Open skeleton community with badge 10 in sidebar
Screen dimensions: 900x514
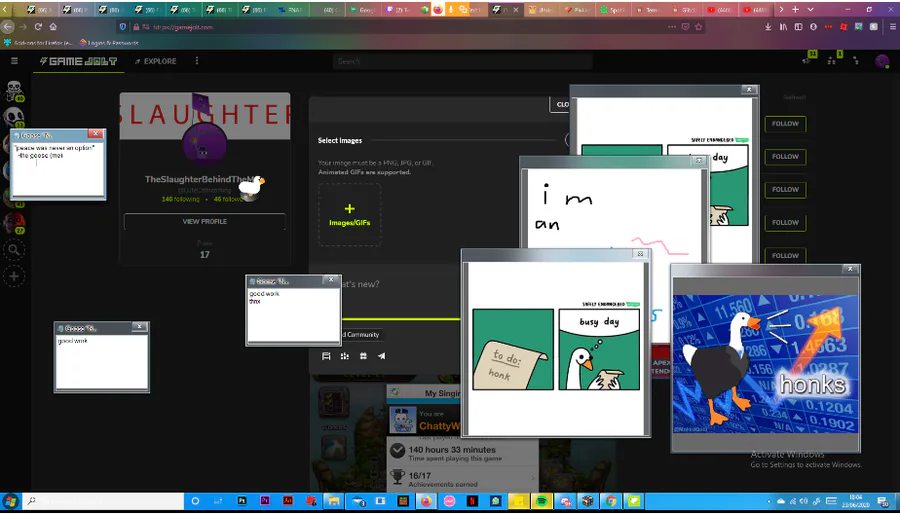[14, 90]
